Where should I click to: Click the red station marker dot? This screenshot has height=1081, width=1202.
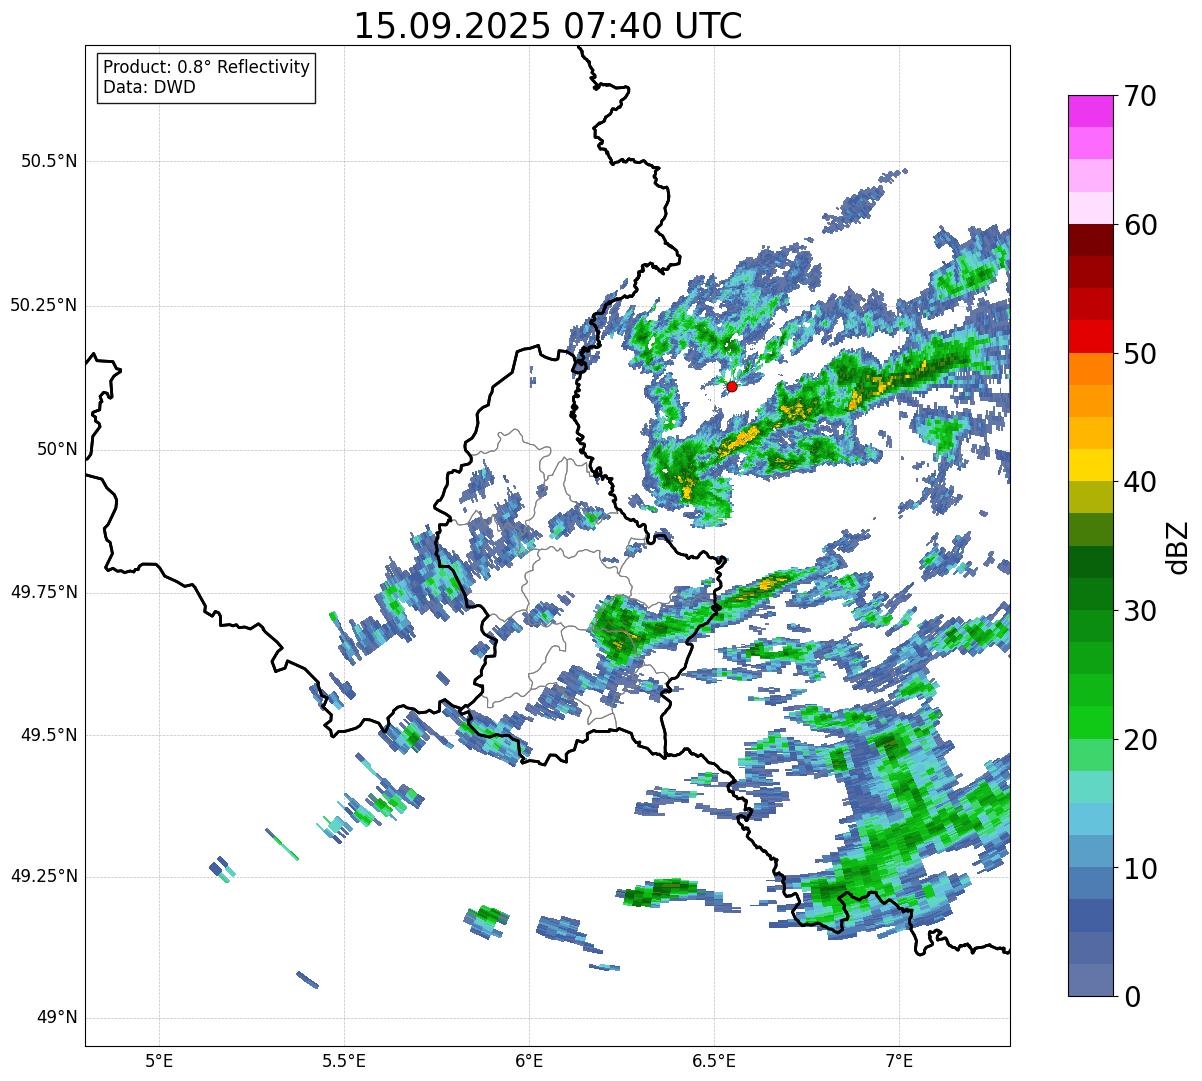[732, 386]
